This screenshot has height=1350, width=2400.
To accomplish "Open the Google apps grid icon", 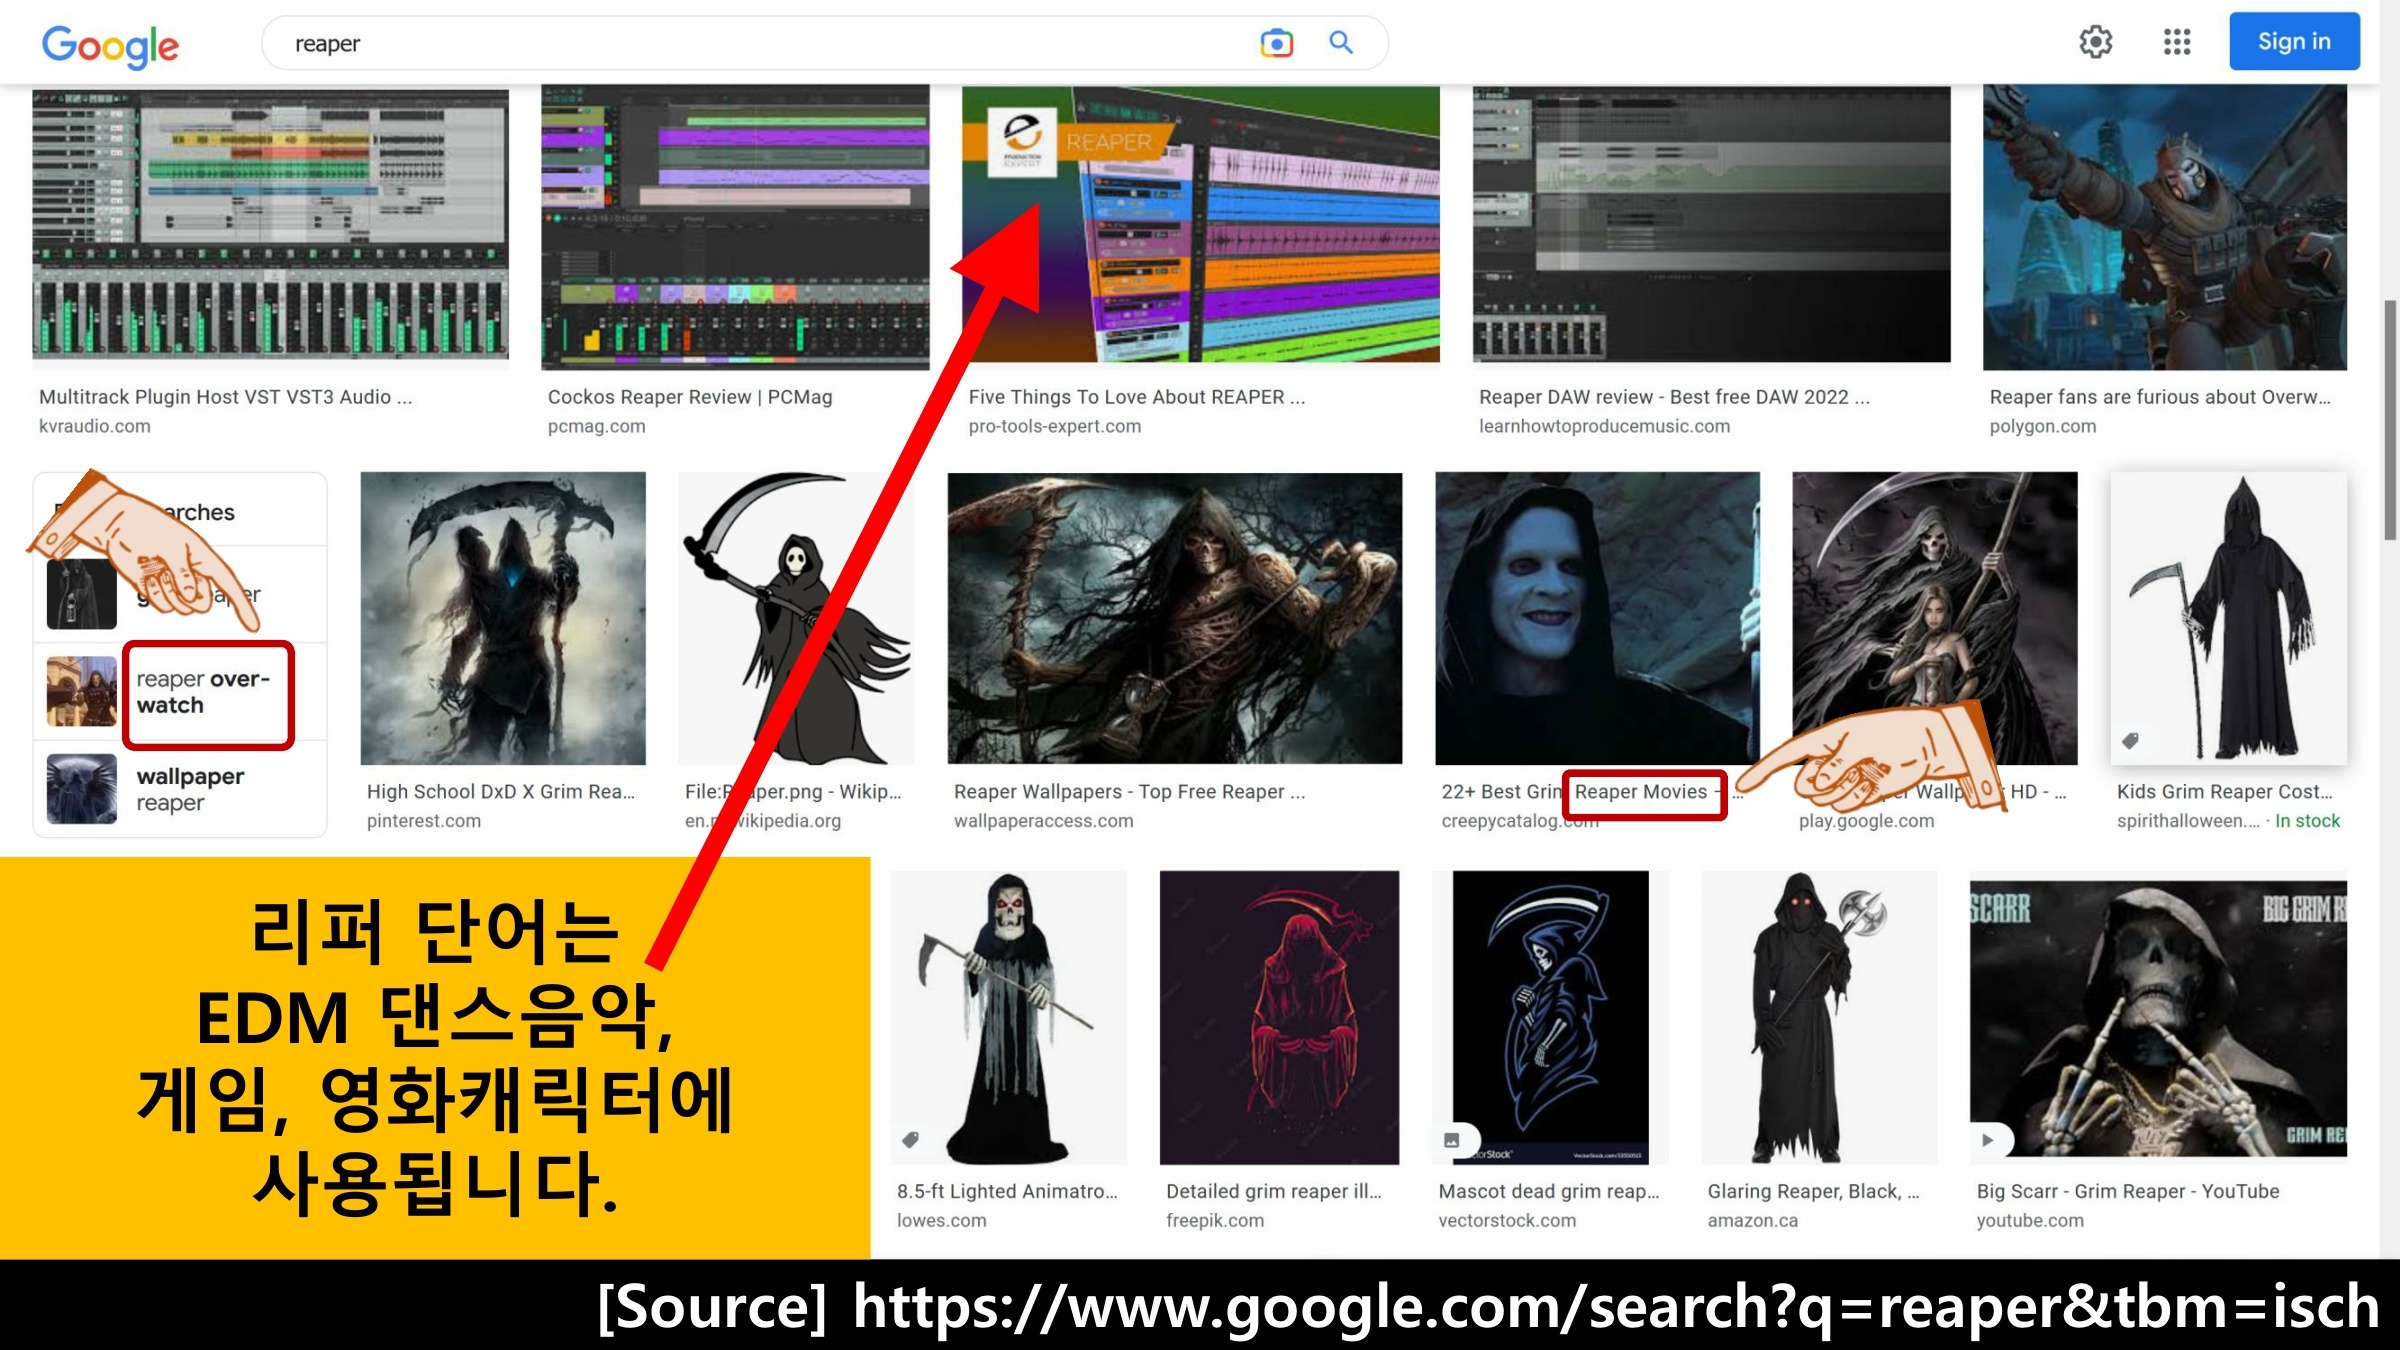I will click(x=2177, y=42).
